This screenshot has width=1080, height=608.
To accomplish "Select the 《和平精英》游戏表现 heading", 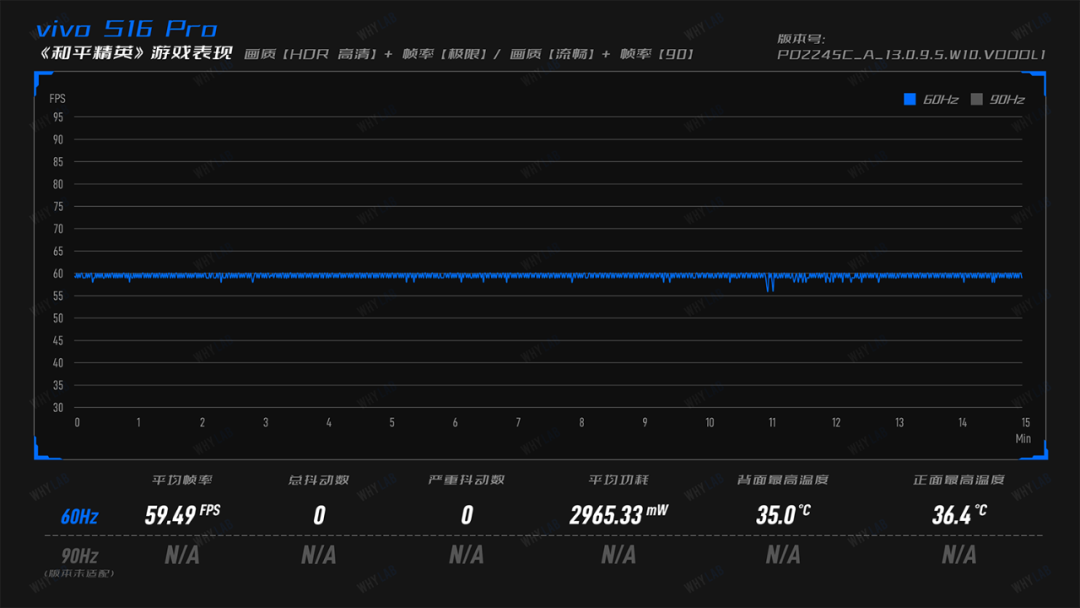I will pos(135,53).
